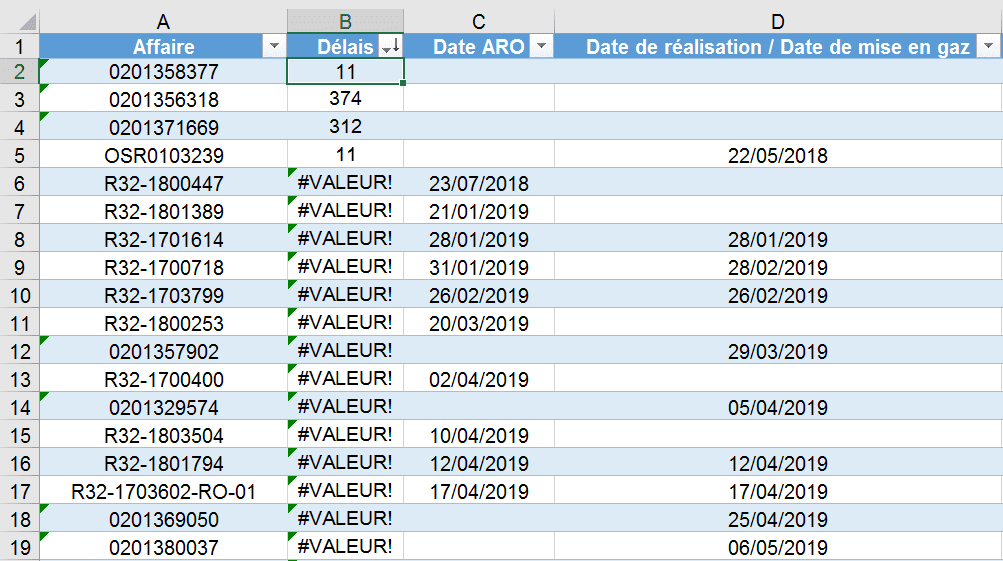Select the cell with value 312
This screenshot has height=561, width=1003.
[x=345, y=127]
